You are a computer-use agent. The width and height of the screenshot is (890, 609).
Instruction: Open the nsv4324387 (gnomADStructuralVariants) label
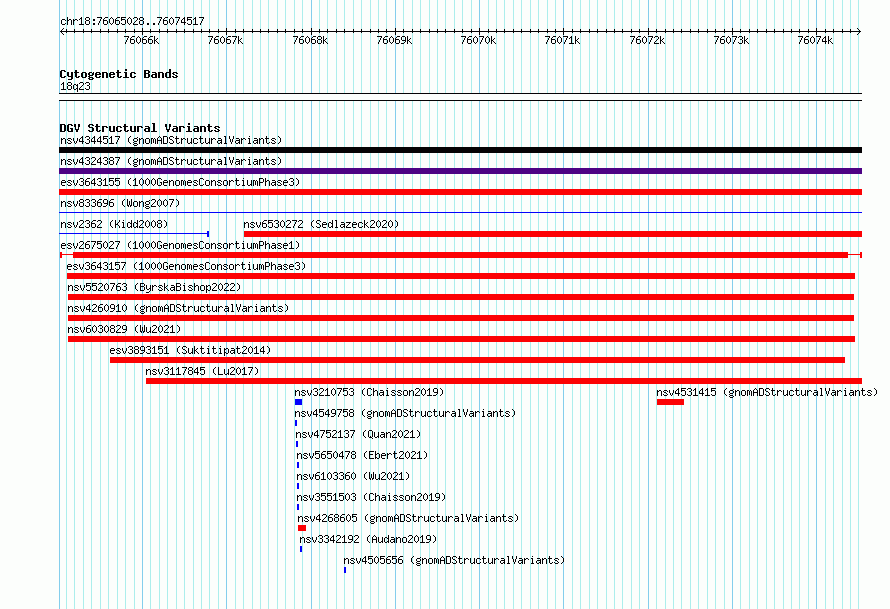click(x=171, y=161)
